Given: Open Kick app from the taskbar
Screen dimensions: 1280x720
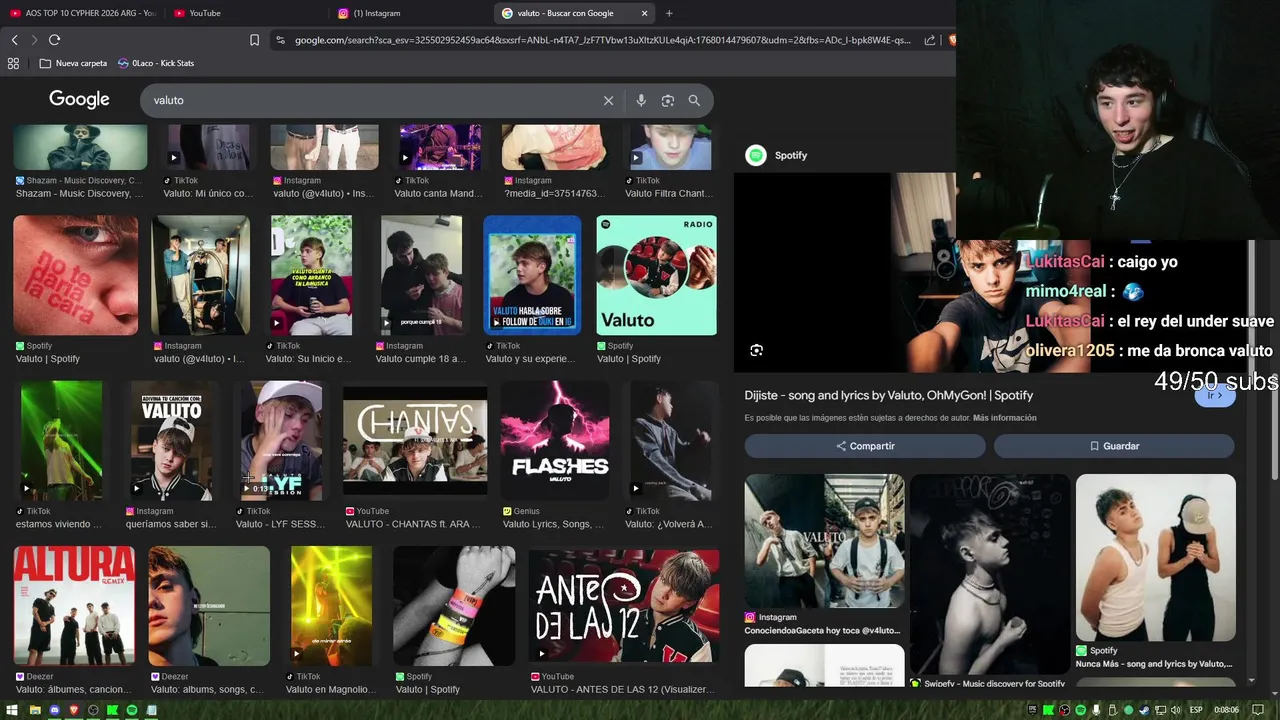Looking at the screenshot, I should pyautogui.click(x=113, y=710).
